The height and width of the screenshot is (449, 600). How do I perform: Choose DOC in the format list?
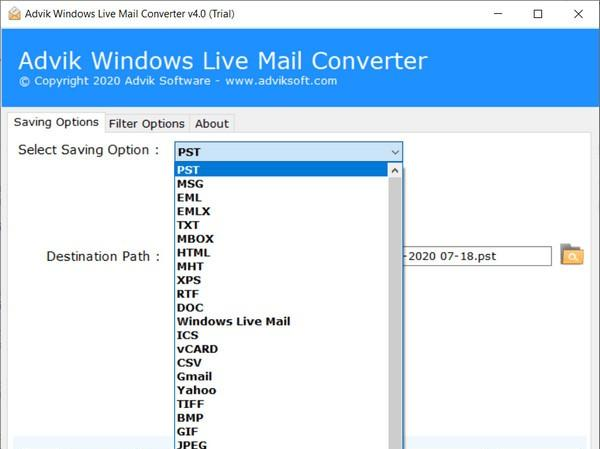(x=281, y=308)
